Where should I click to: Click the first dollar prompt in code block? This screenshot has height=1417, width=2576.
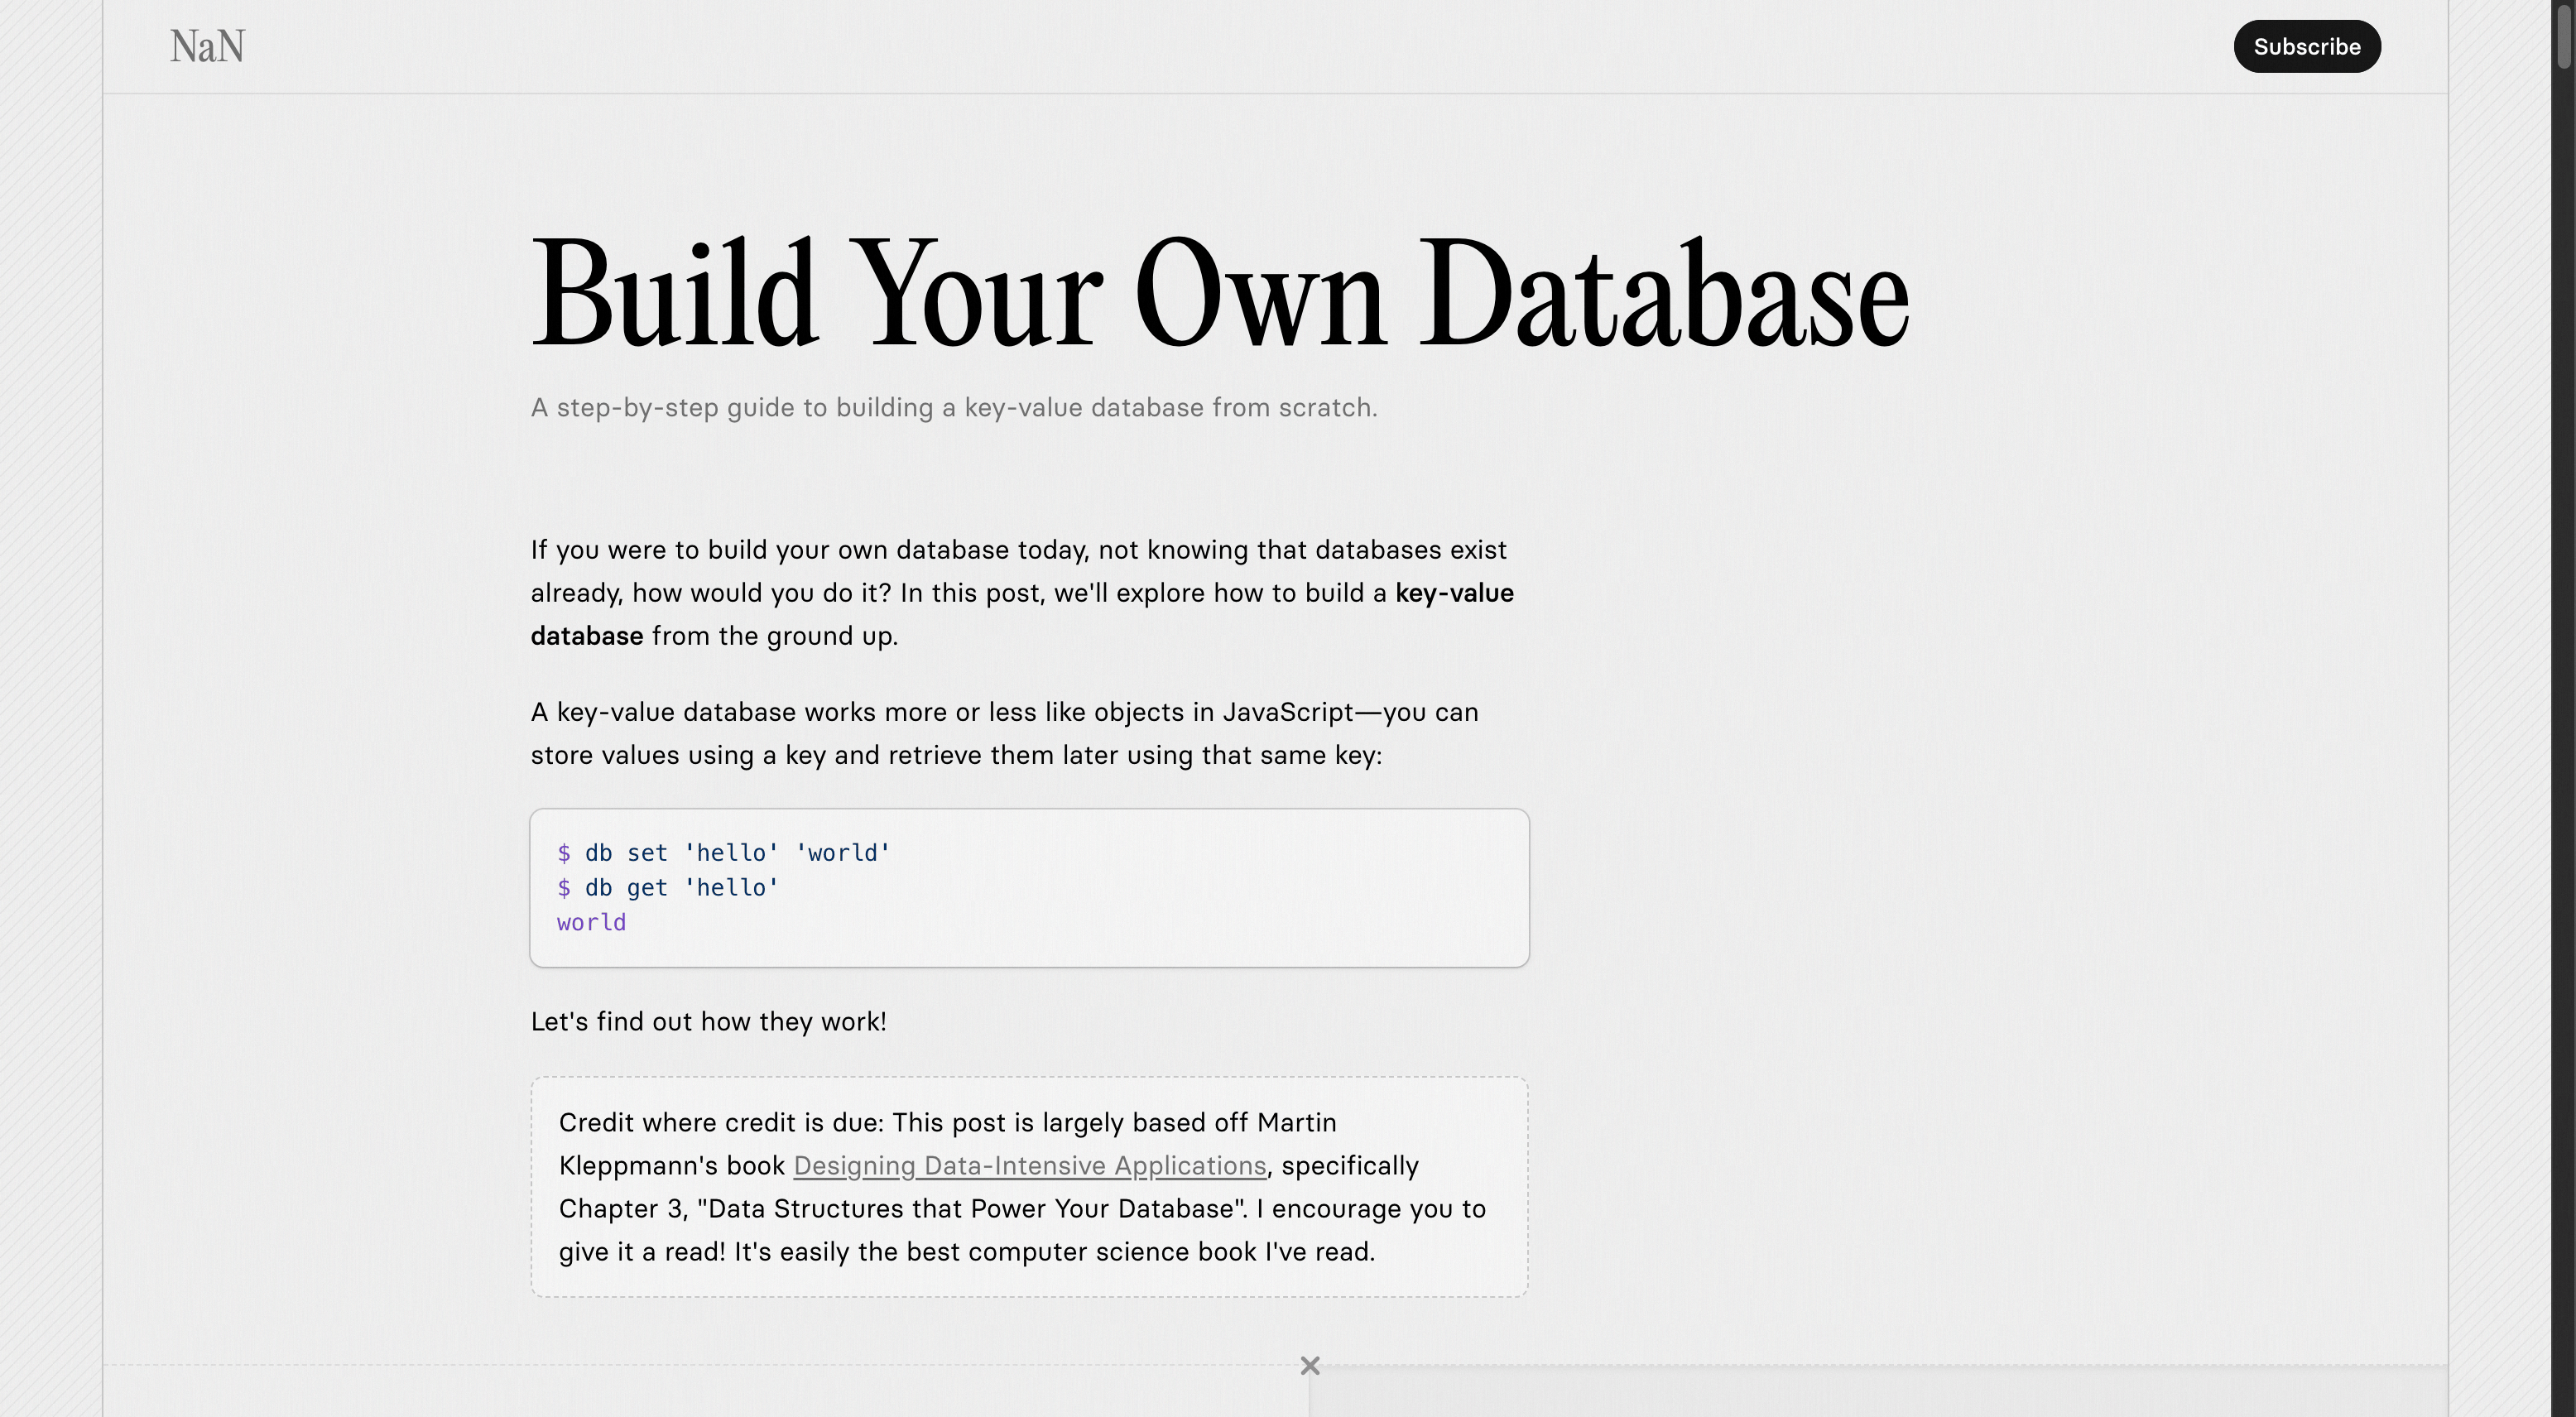tap(564, 853)
